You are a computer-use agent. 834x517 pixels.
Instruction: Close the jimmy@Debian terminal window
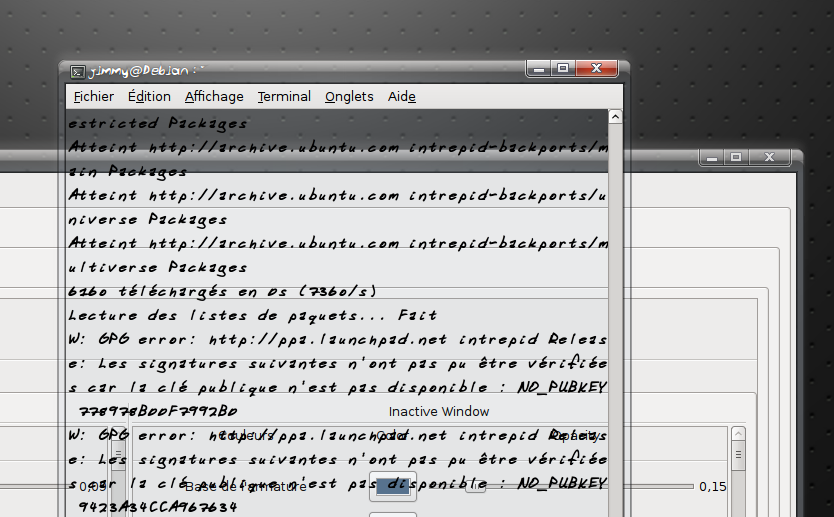pyautogui.click(x=596, y=69)
